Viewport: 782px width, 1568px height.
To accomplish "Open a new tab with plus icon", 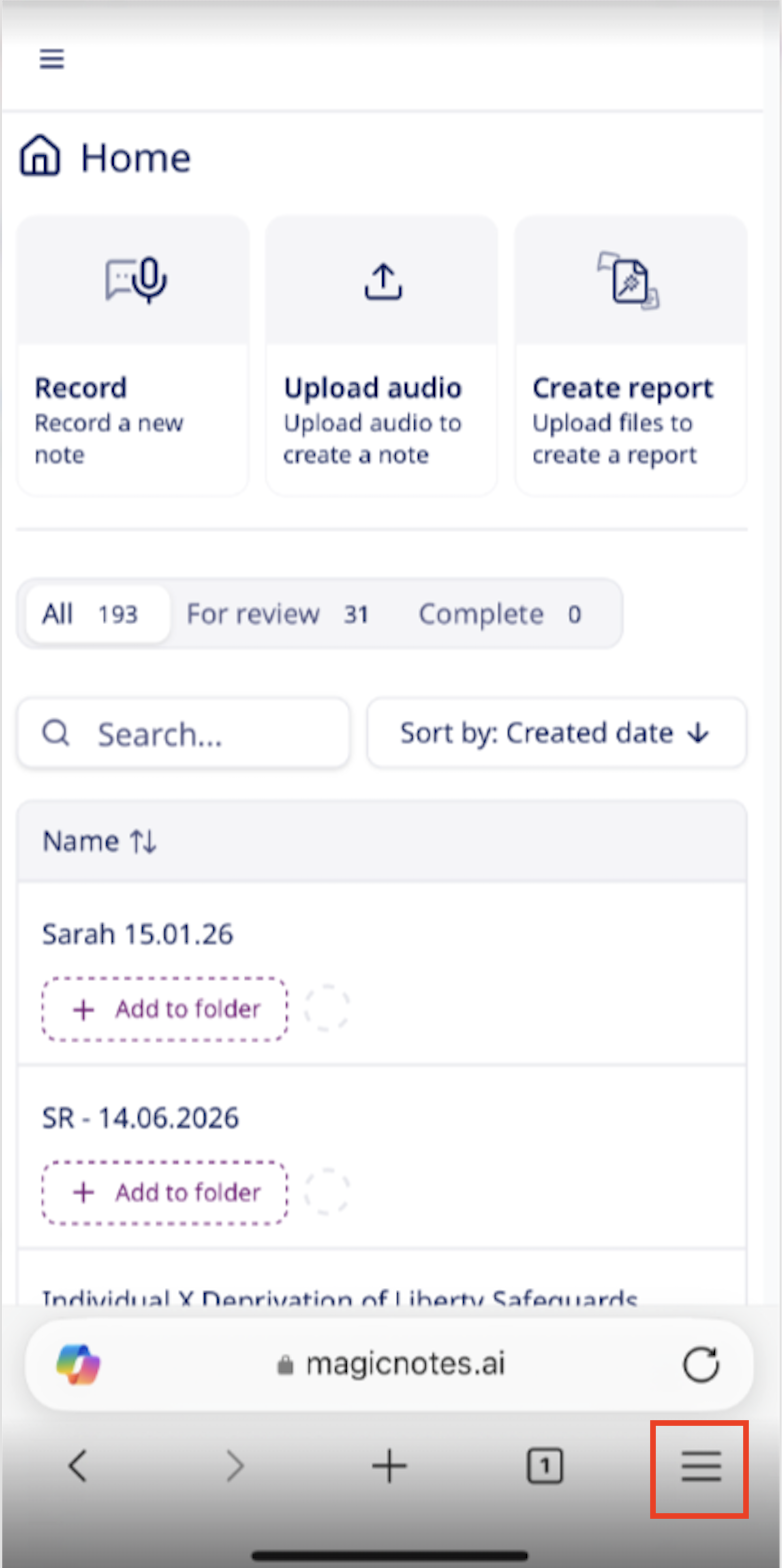I will point(389,1467).
